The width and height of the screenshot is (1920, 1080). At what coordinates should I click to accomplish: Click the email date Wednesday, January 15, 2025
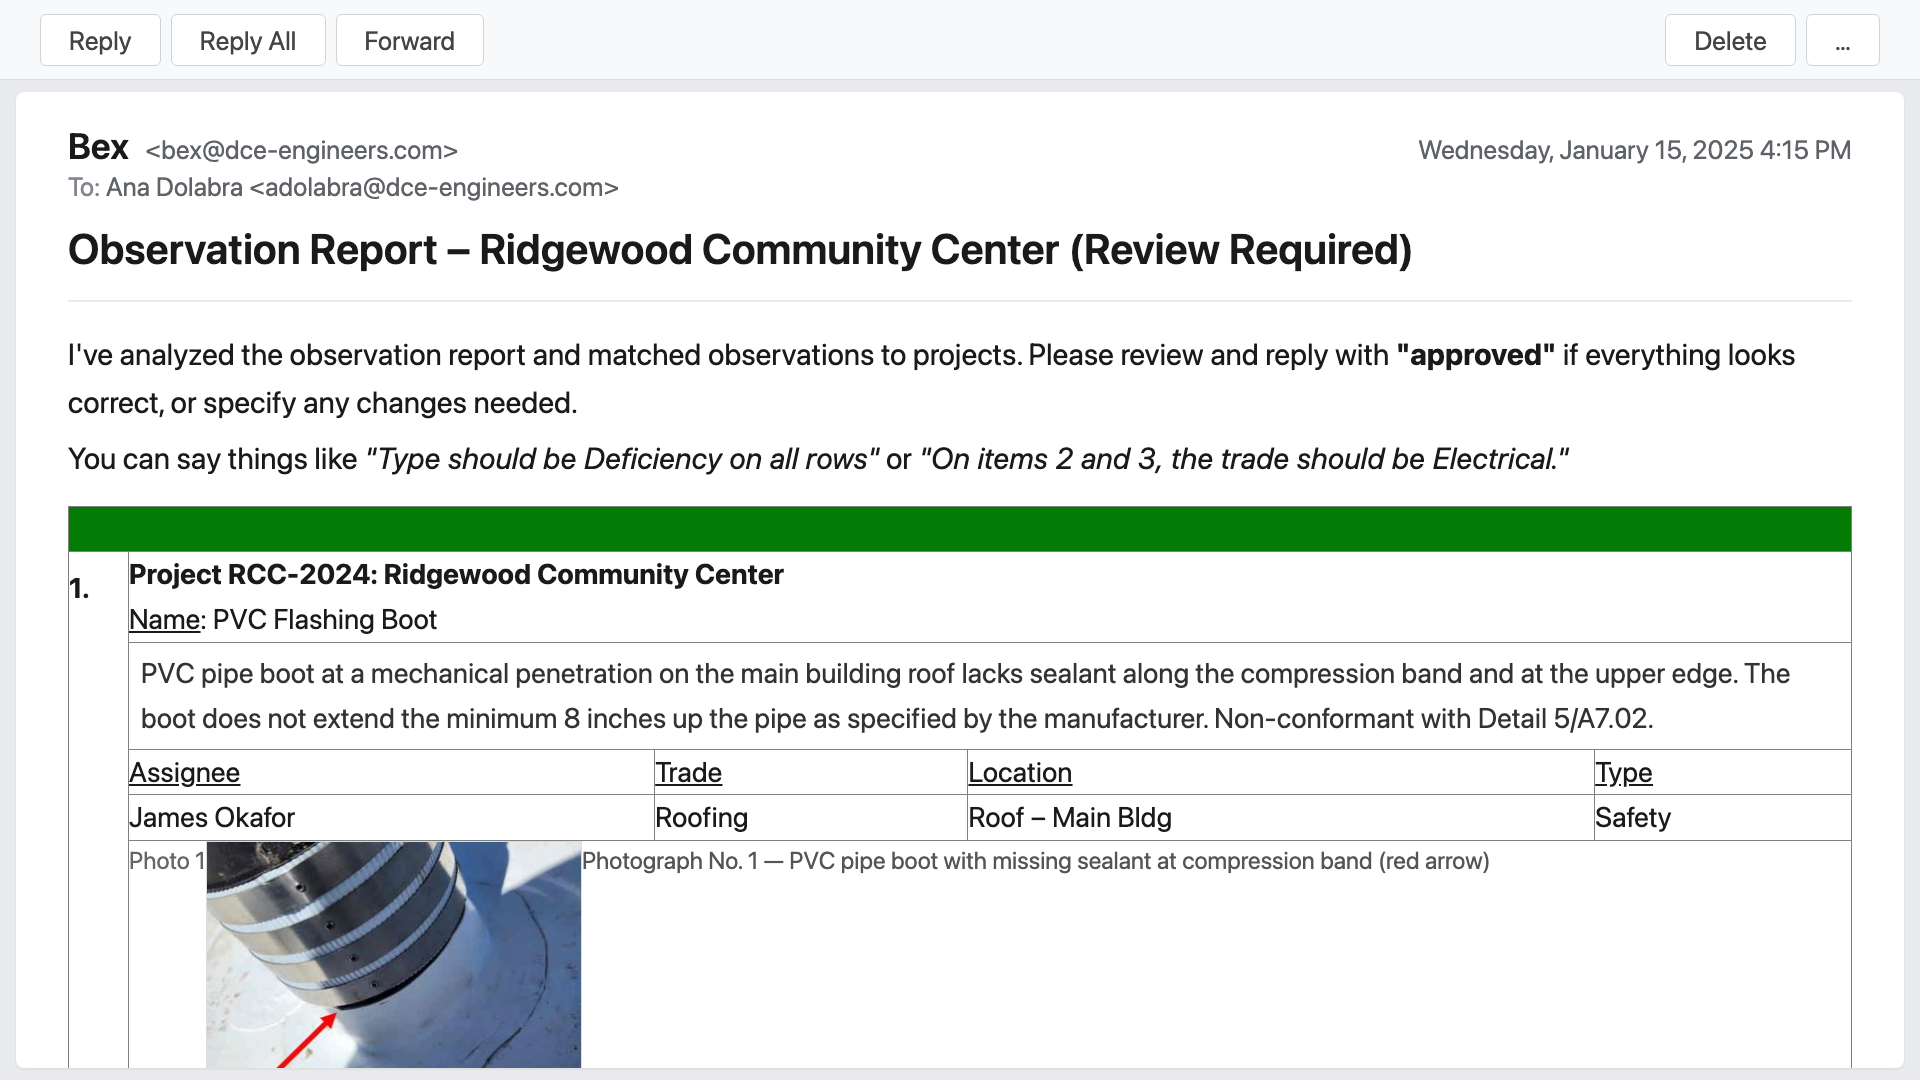(1634, 150)
